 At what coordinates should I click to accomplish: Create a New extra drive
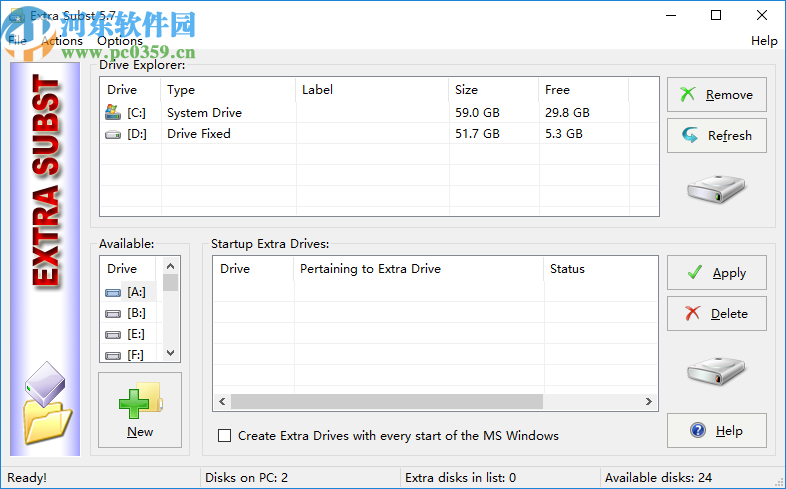(x=140, y=410)
